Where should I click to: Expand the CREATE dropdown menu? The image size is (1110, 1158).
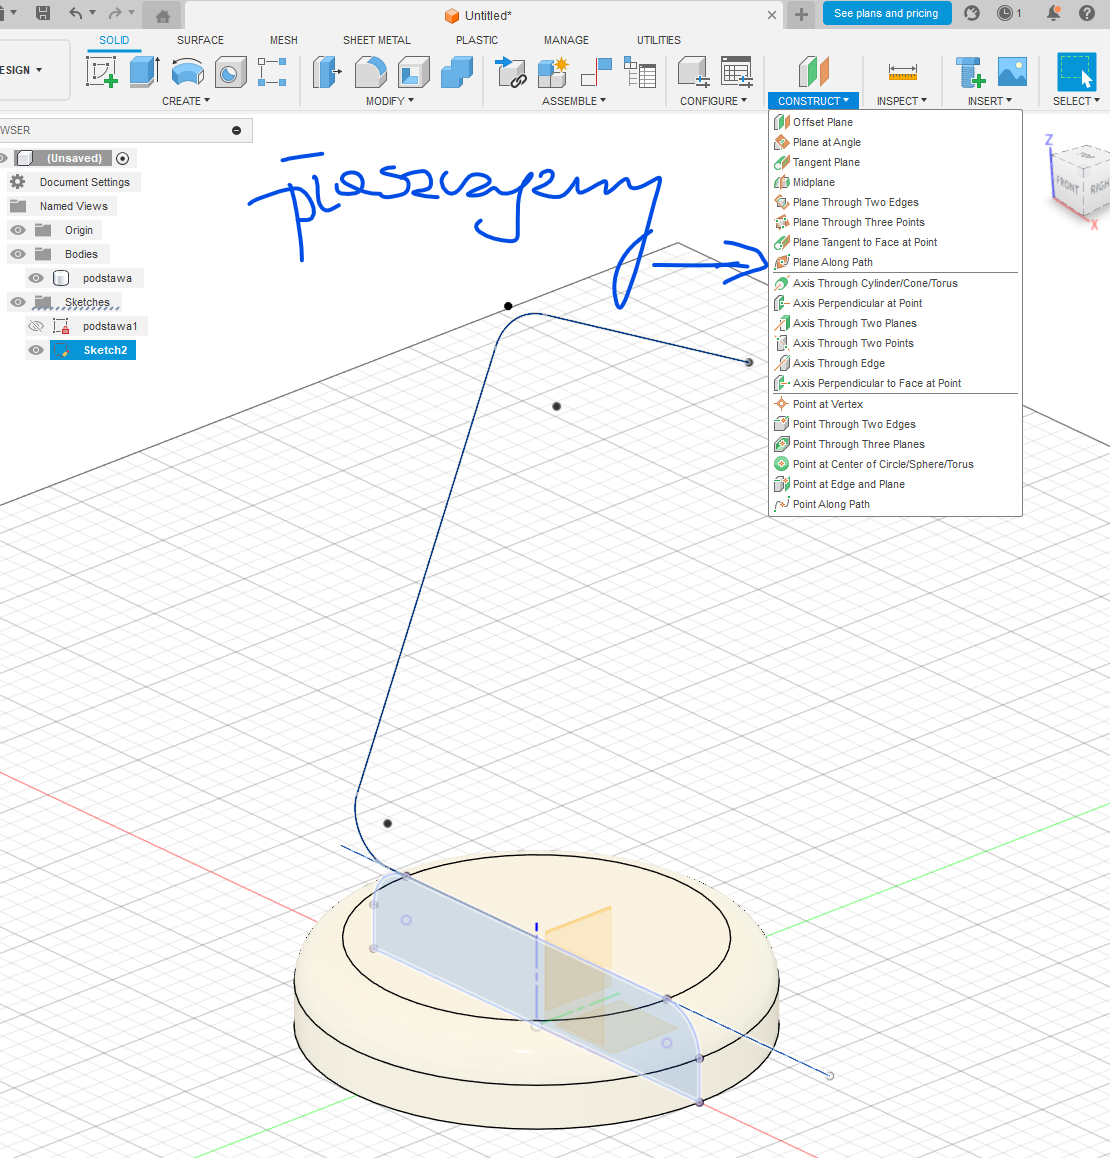point(185,101)
